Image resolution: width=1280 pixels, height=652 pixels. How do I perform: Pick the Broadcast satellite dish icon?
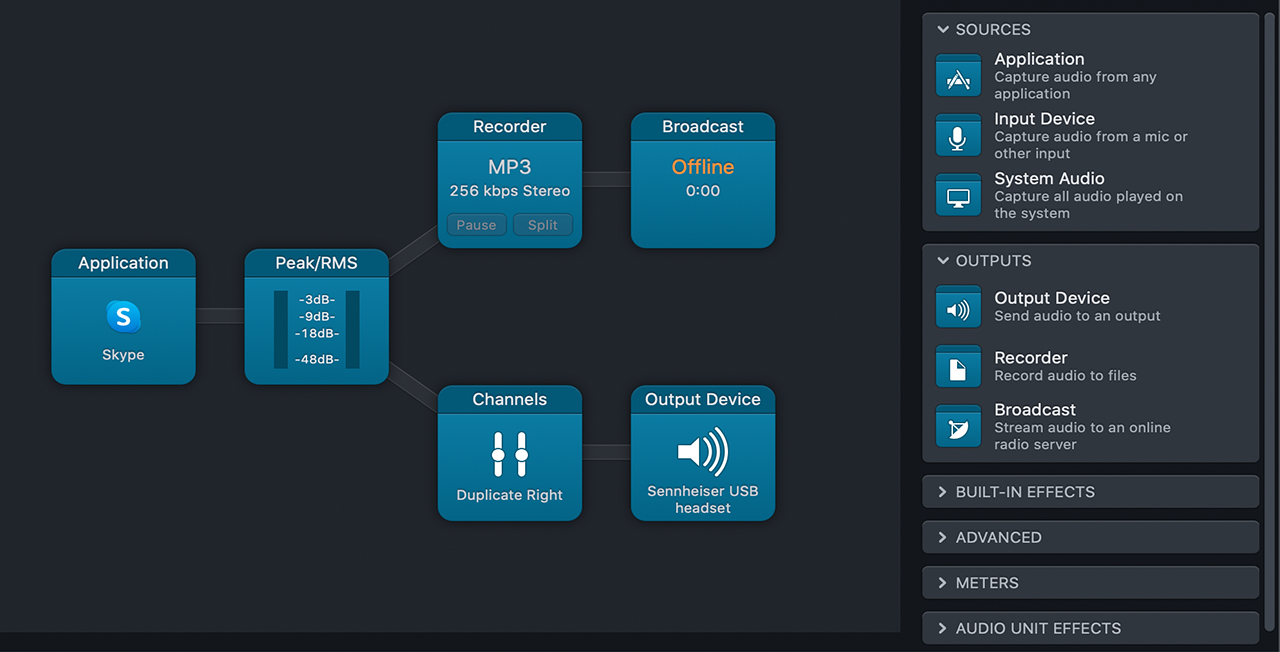tap(958, 427)
